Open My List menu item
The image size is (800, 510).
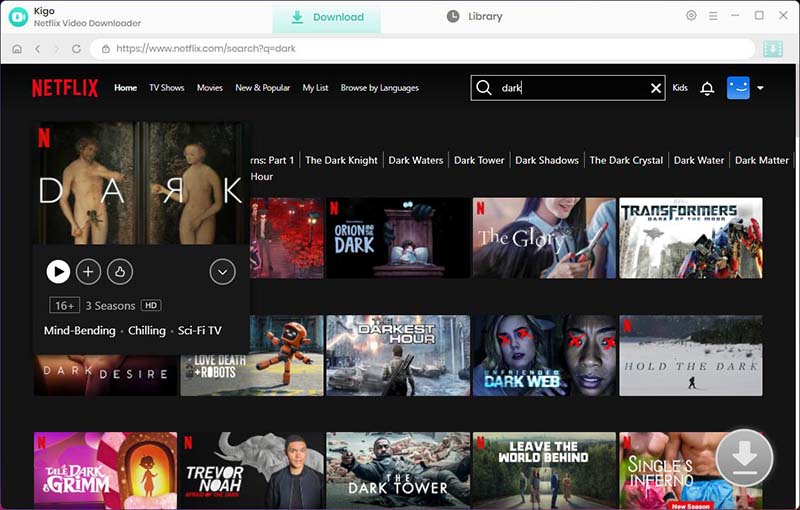click(x=315, y=88)
